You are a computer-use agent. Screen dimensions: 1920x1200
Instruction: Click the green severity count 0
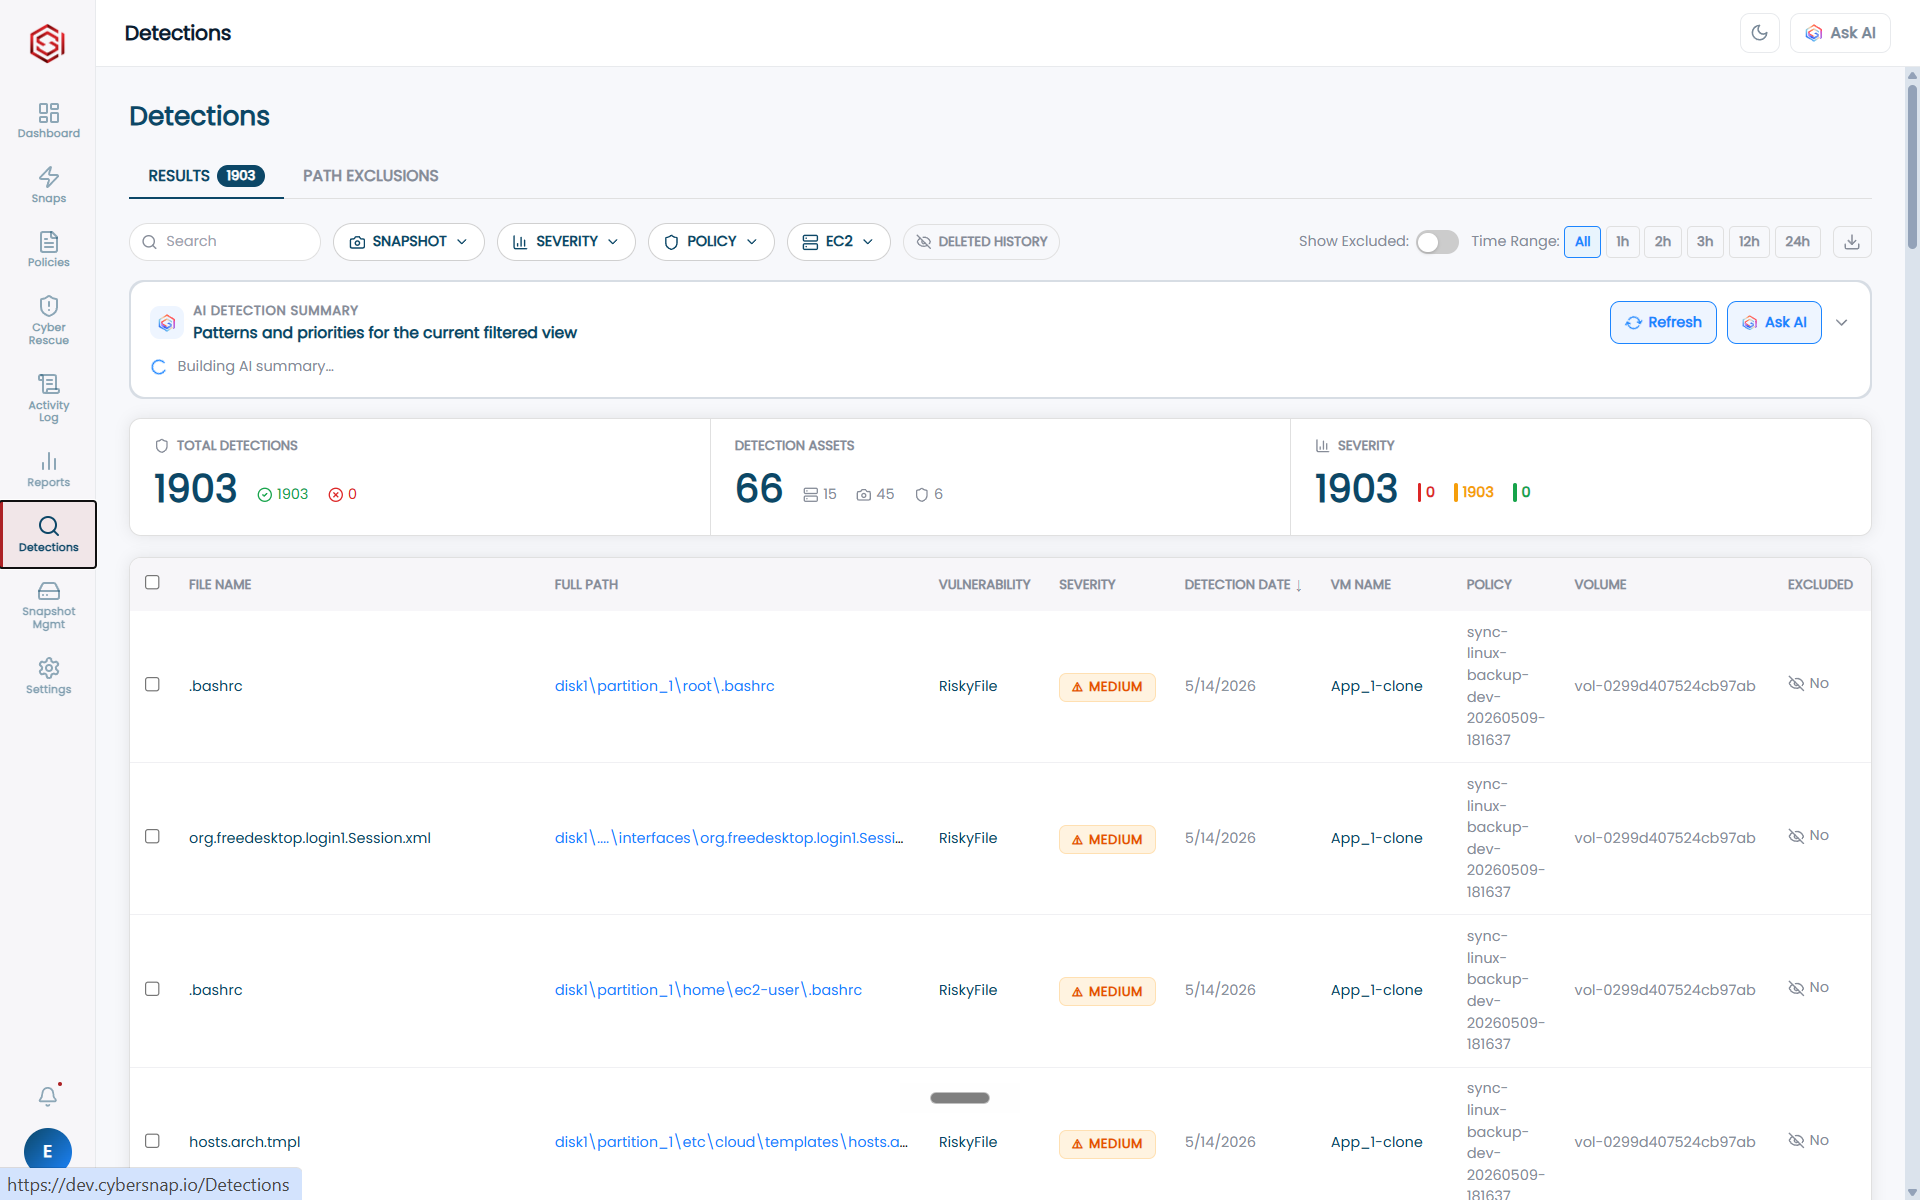click(1522, 492)
